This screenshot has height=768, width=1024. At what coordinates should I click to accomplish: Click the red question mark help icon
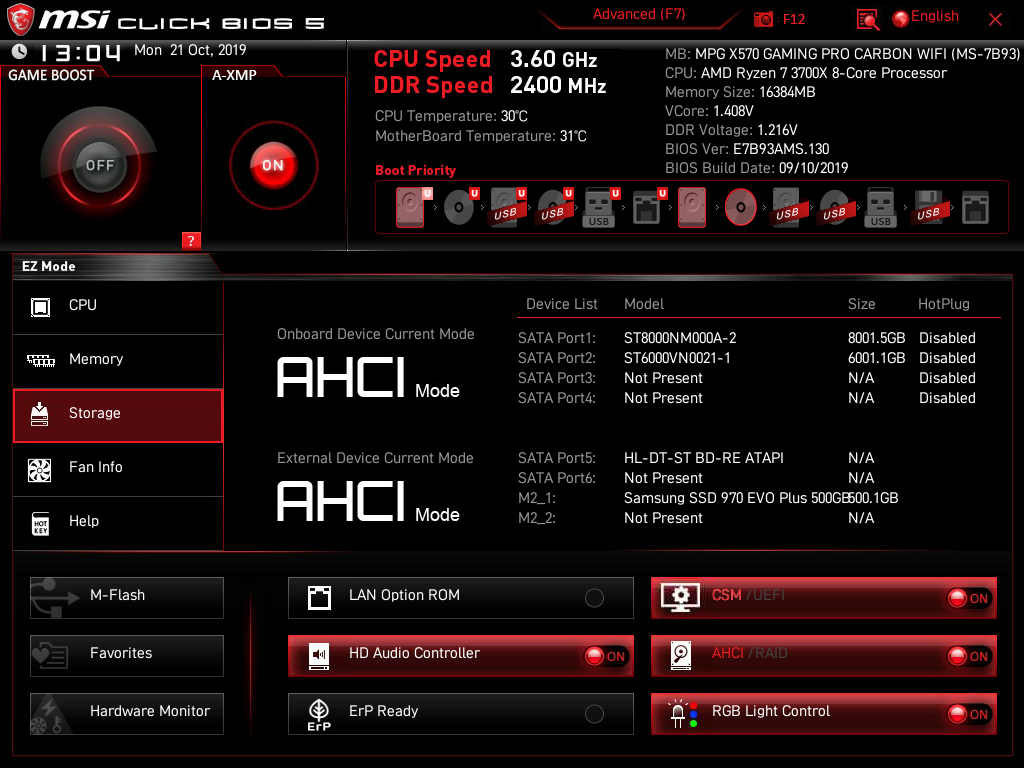click(x=191, y=241)
